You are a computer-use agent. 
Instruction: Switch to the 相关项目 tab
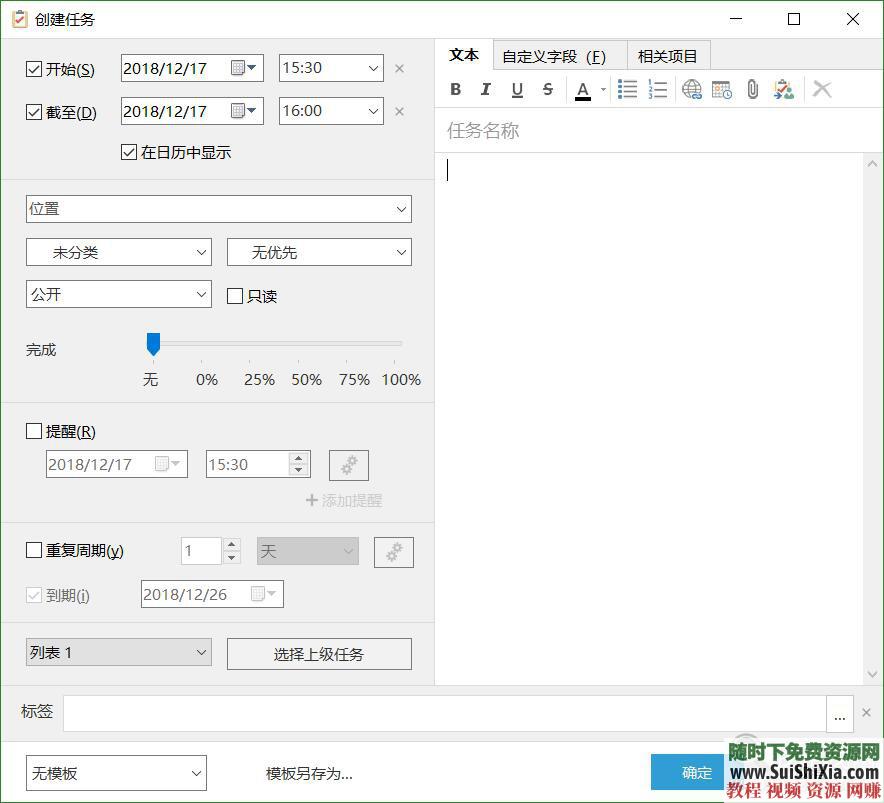668,56
